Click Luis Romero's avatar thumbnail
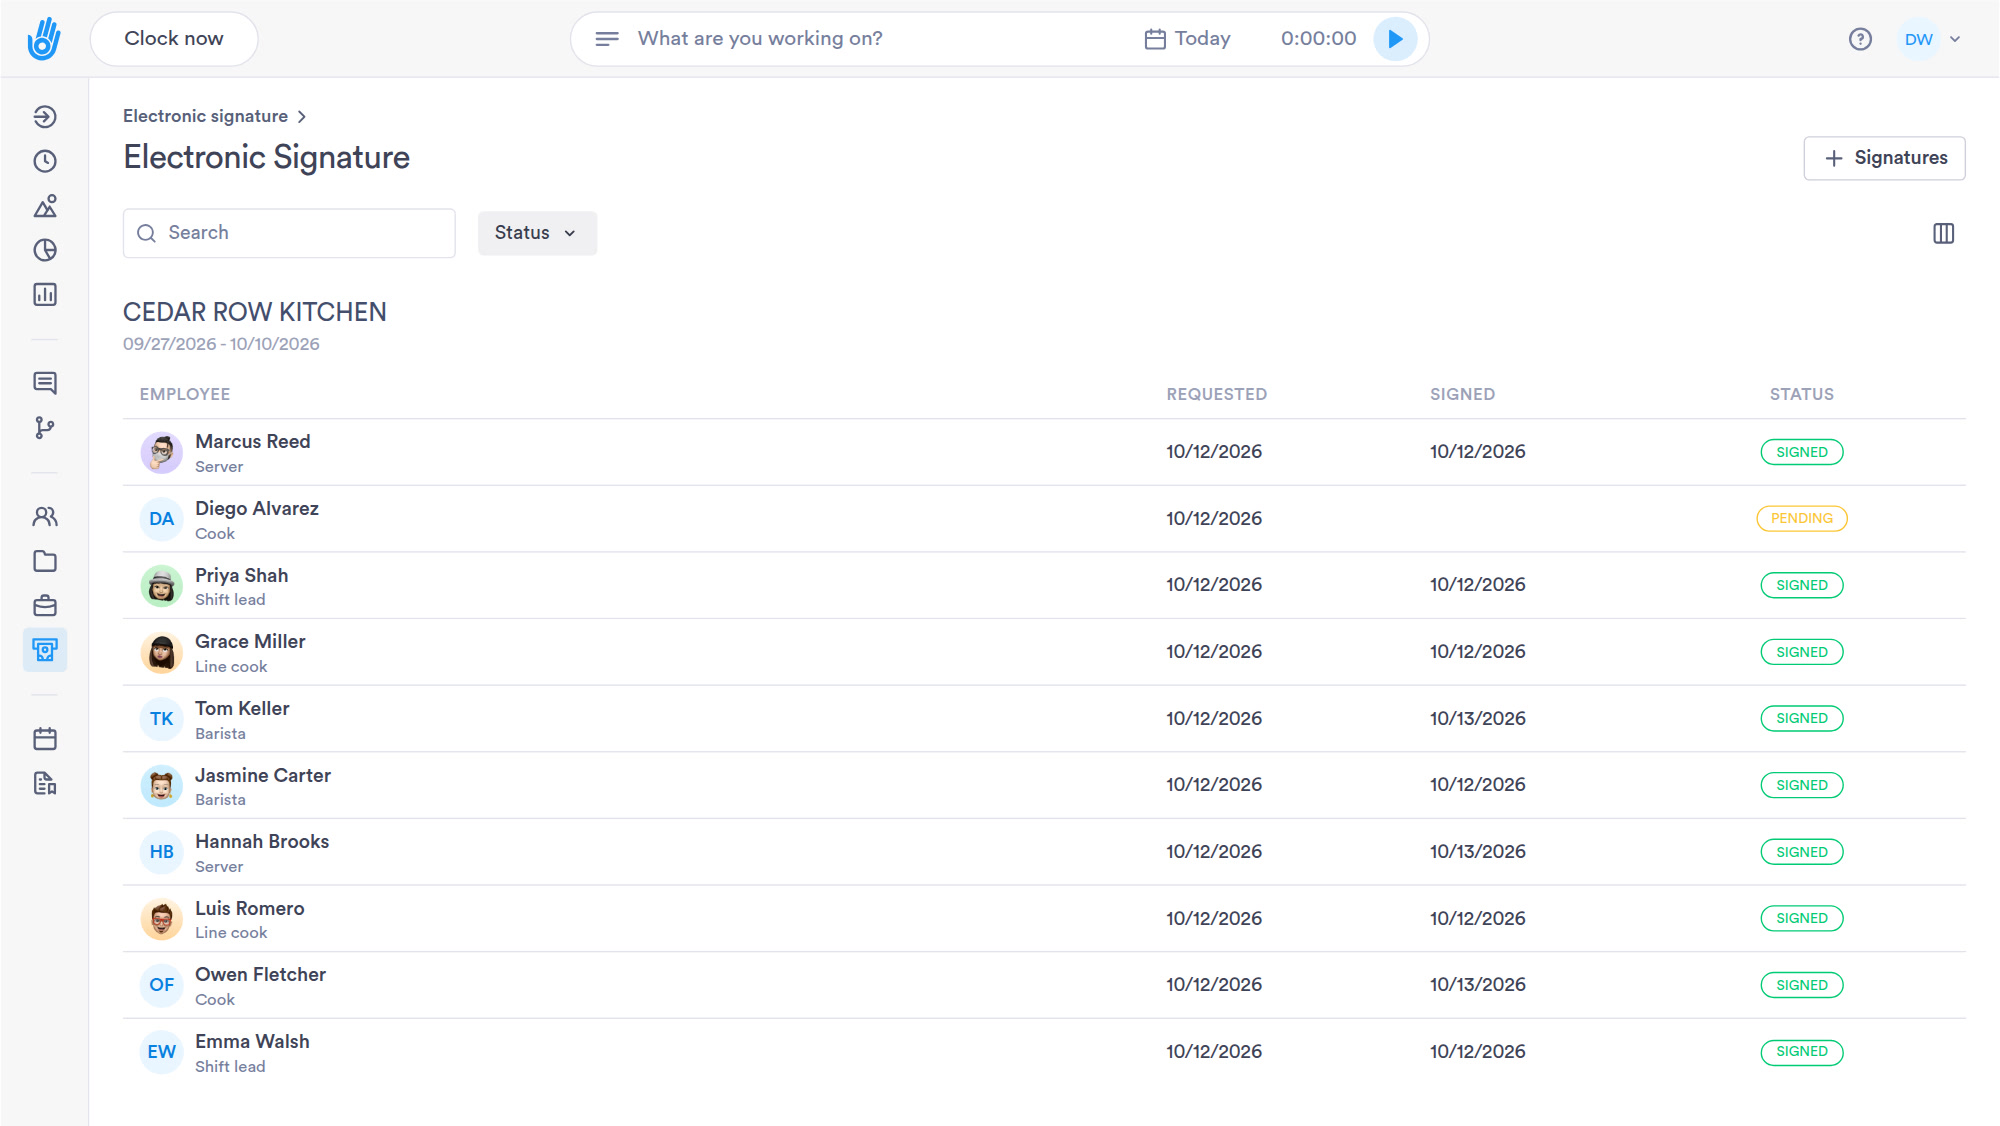The height and width of the screenshot is (1126, 2000). click(x=161, y=919)
